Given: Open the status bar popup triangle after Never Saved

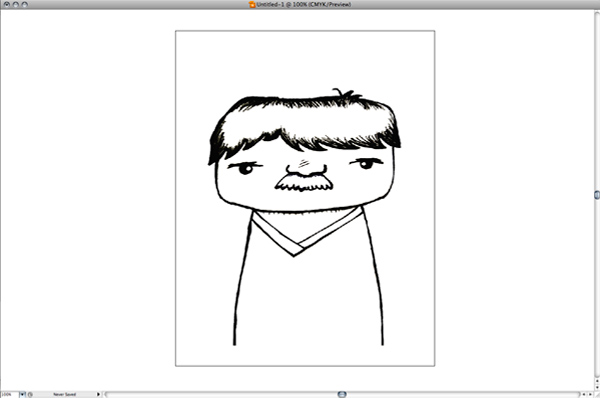Looking at the screenshot, I should pyautogui.click(x=98, y=394).
